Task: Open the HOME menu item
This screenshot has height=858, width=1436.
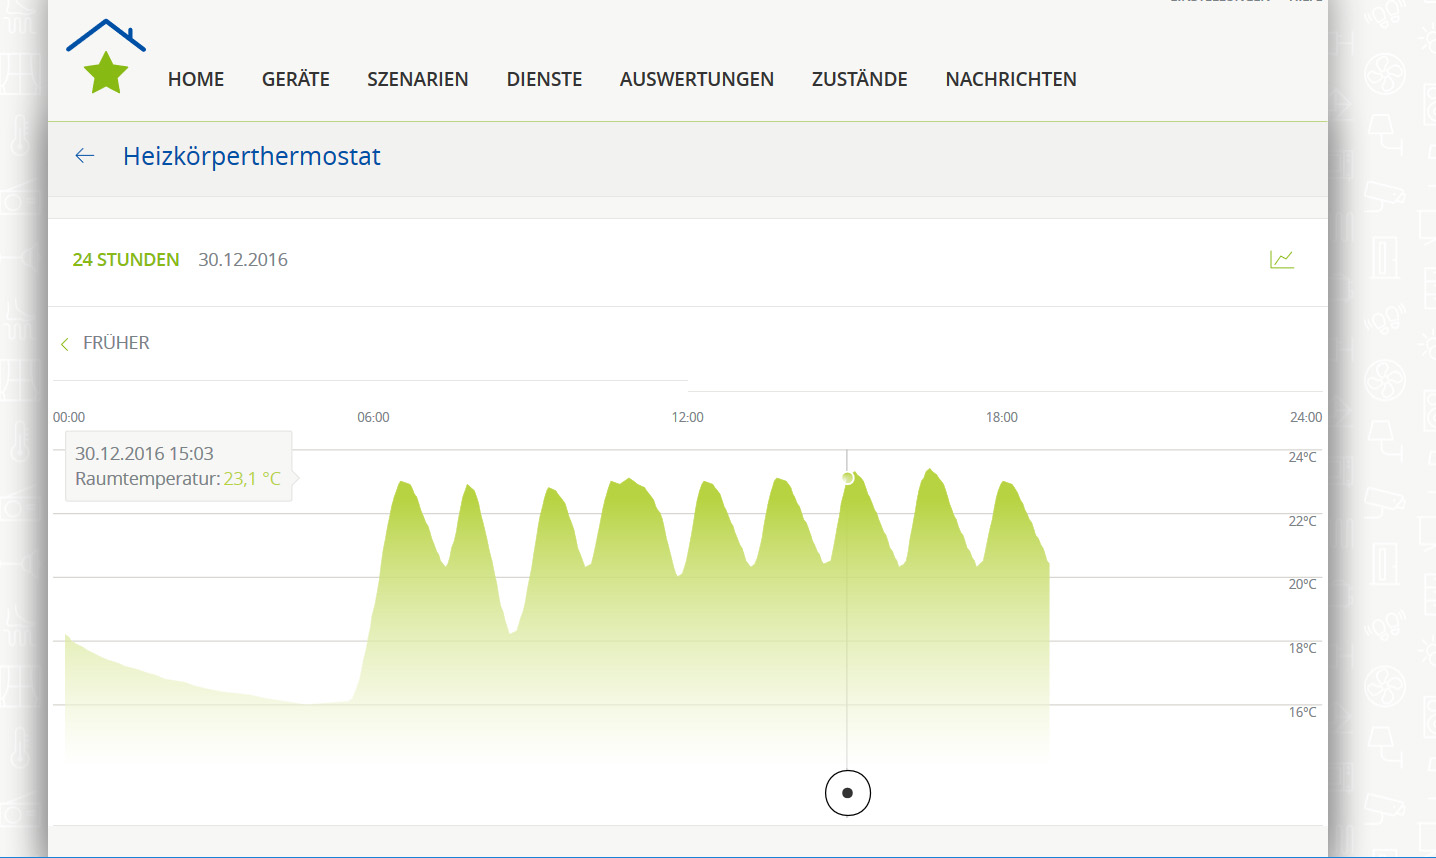Action: (196, 80)
